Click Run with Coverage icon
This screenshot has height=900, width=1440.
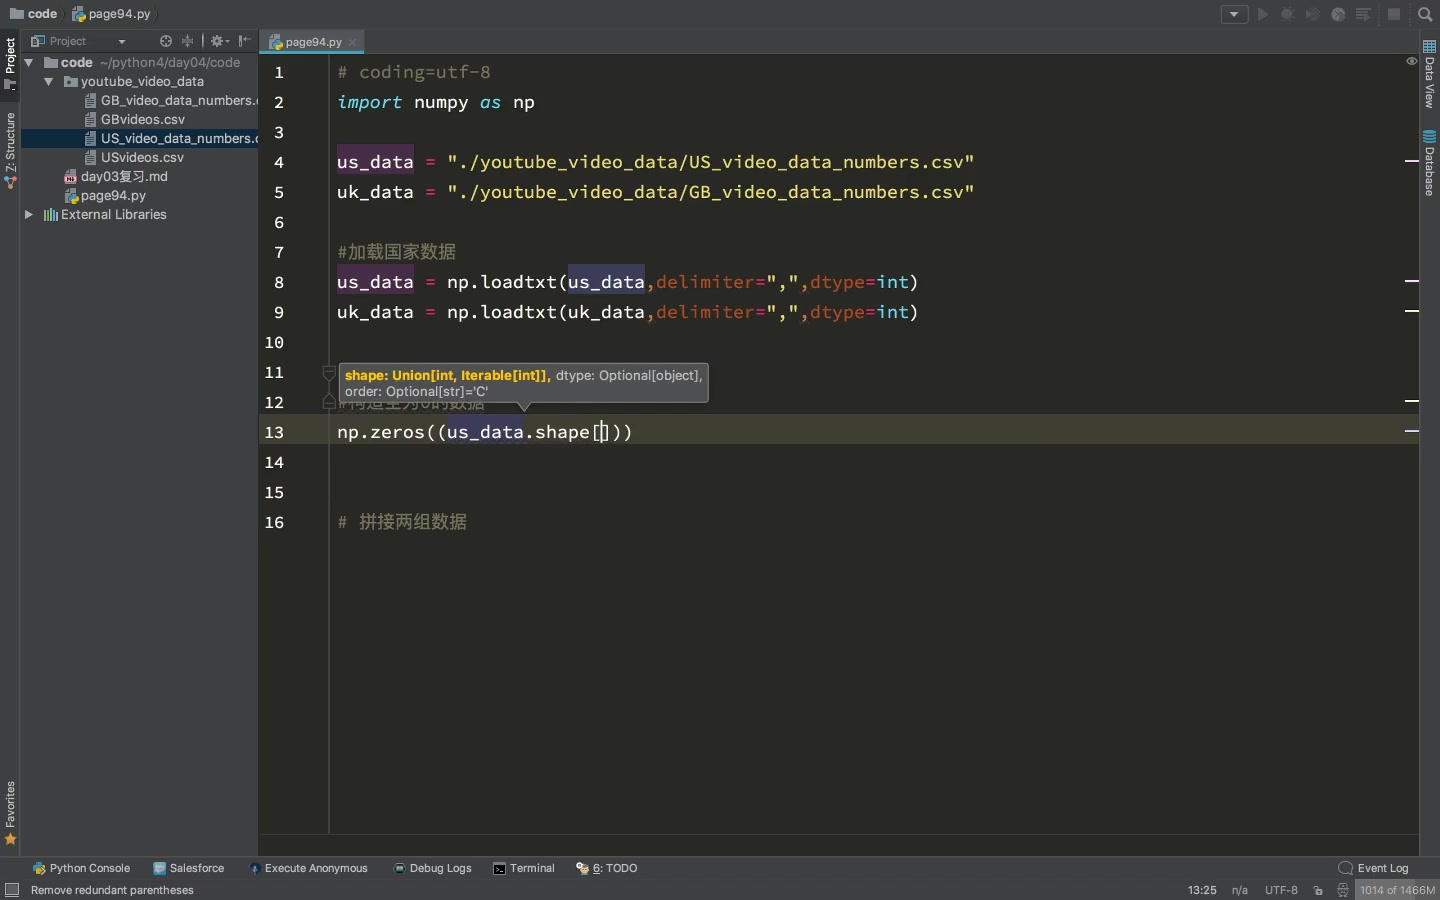point(1312,14)
